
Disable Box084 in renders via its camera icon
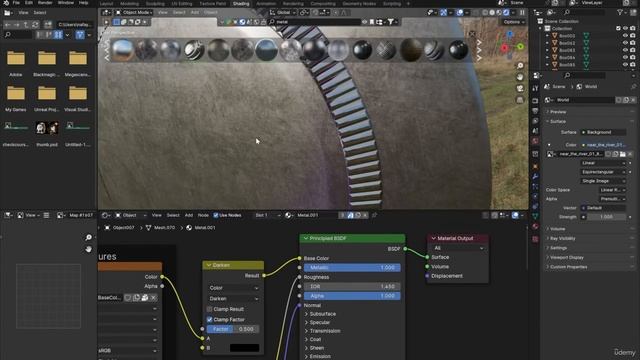click(x=633, y=58)
